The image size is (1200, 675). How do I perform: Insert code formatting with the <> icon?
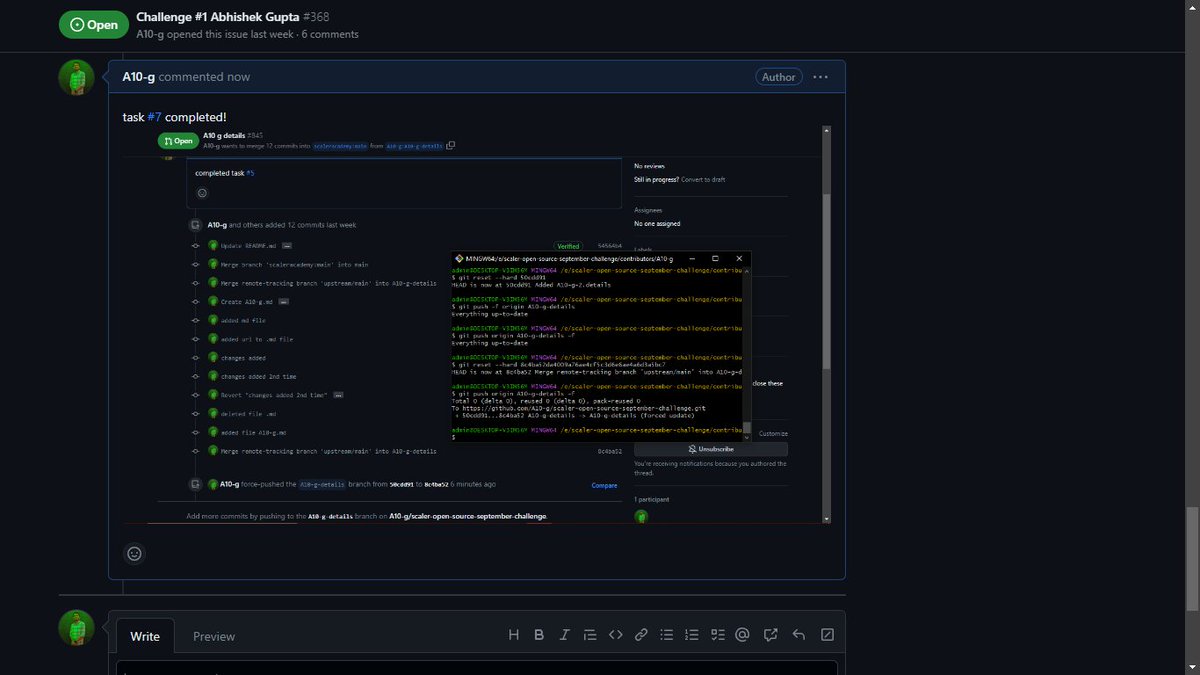[x=616, y=635]
